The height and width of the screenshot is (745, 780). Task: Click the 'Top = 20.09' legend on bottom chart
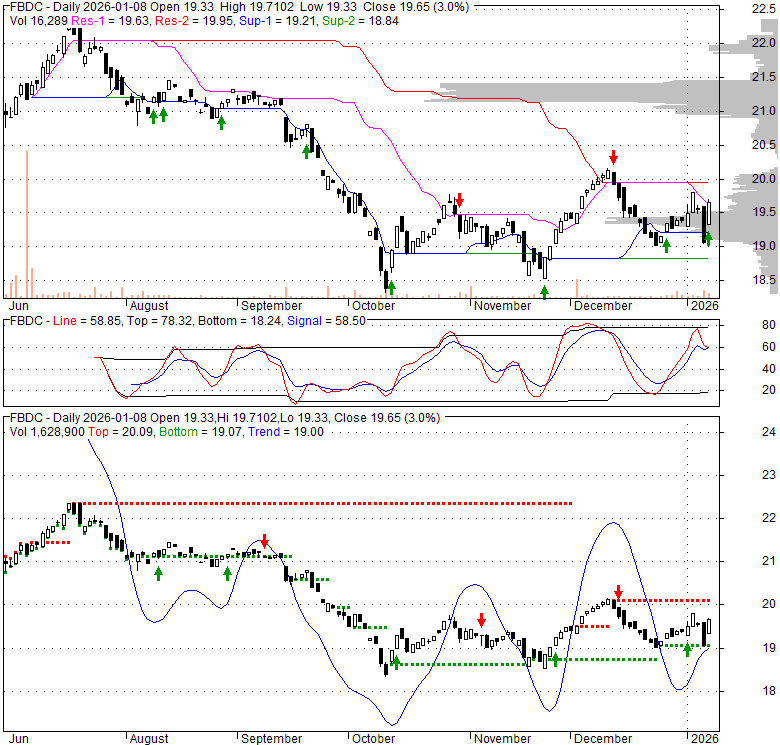[121, 432]
